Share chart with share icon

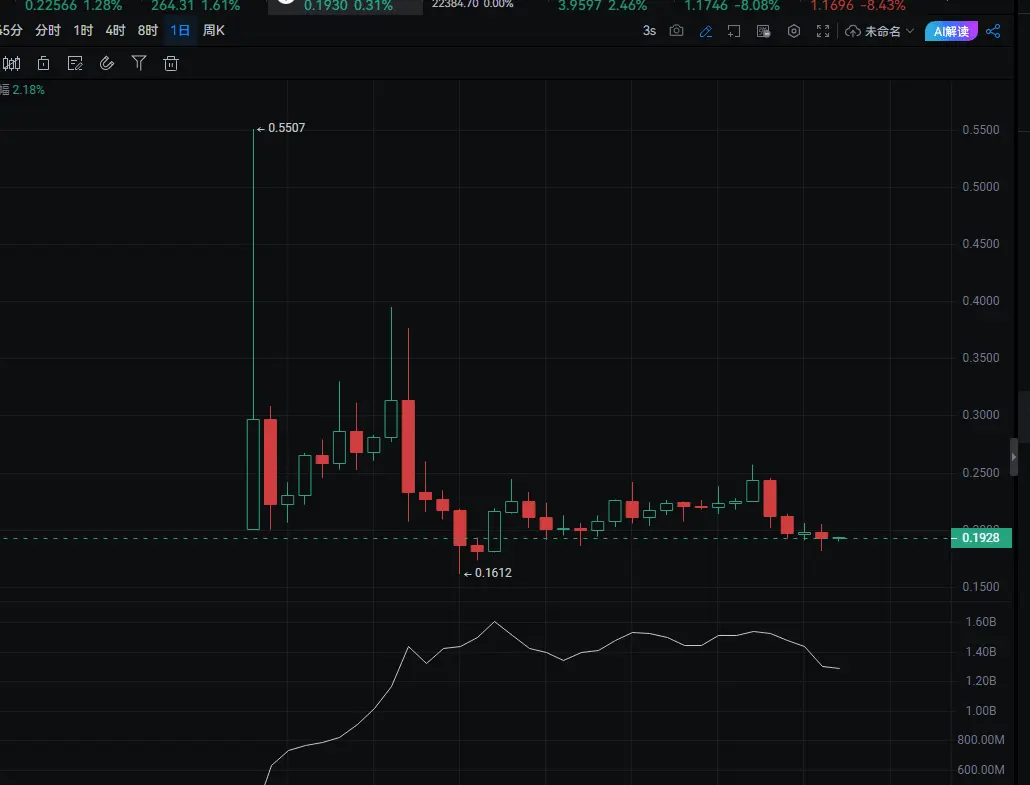tap(993, 31)
